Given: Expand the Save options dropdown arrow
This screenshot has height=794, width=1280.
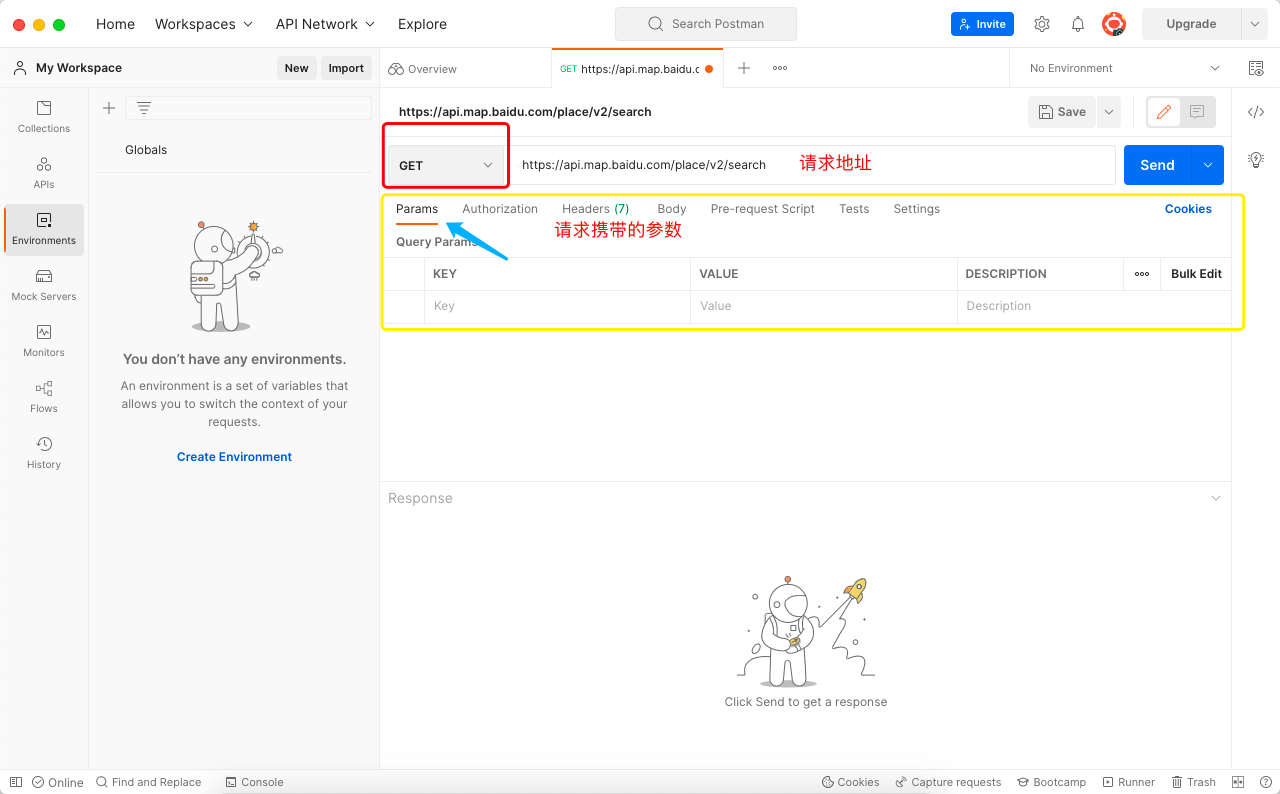Looking at the screenshot, I should coord(1108,112).
